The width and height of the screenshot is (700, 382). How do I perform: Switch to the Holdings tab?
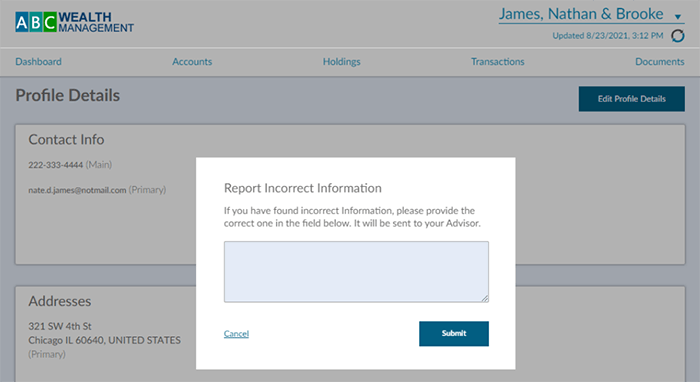point(342,62)
